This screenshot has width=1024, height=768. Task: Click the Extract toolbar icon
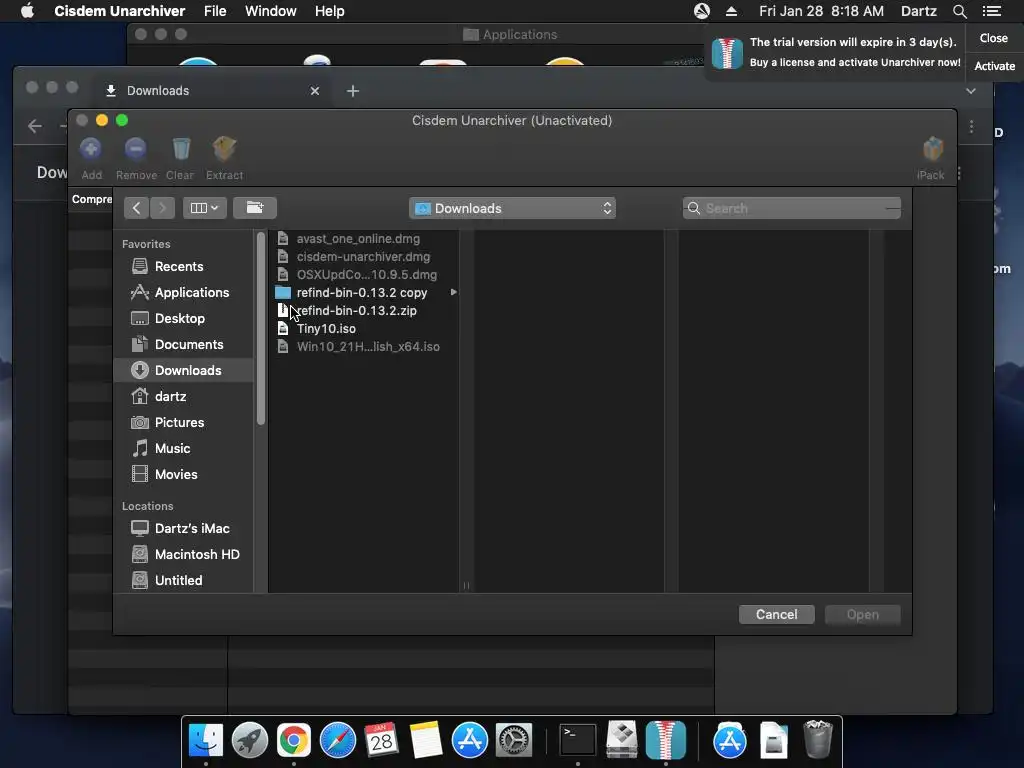point(224,150)
